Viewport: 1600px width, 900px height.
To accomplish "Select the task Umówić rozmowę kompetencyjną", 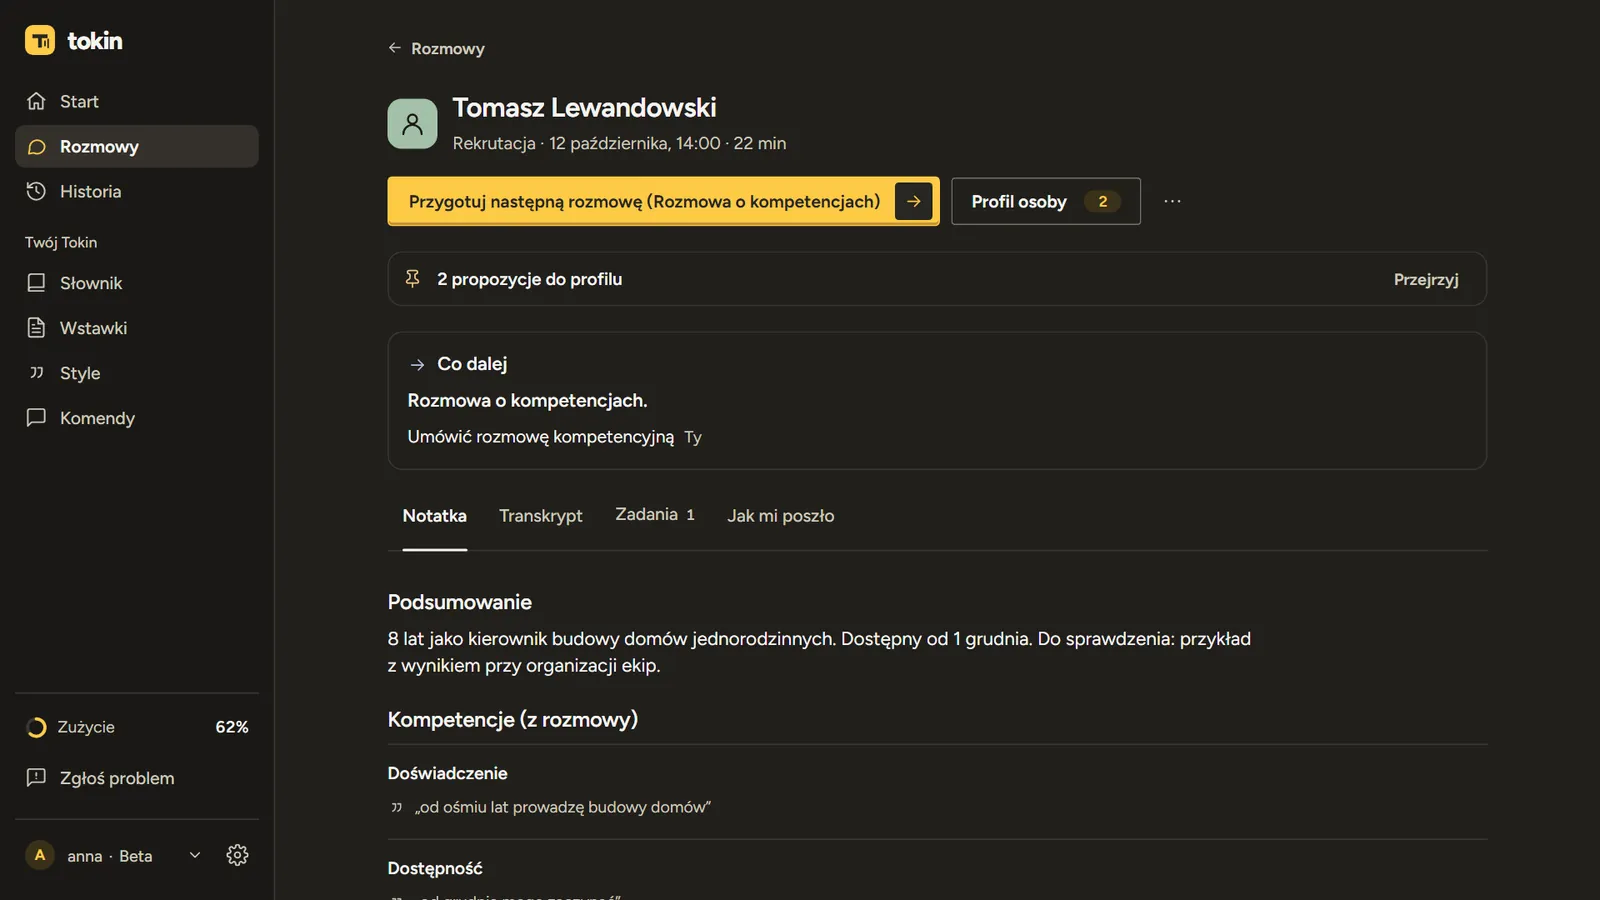I will [x=541, y=437].
